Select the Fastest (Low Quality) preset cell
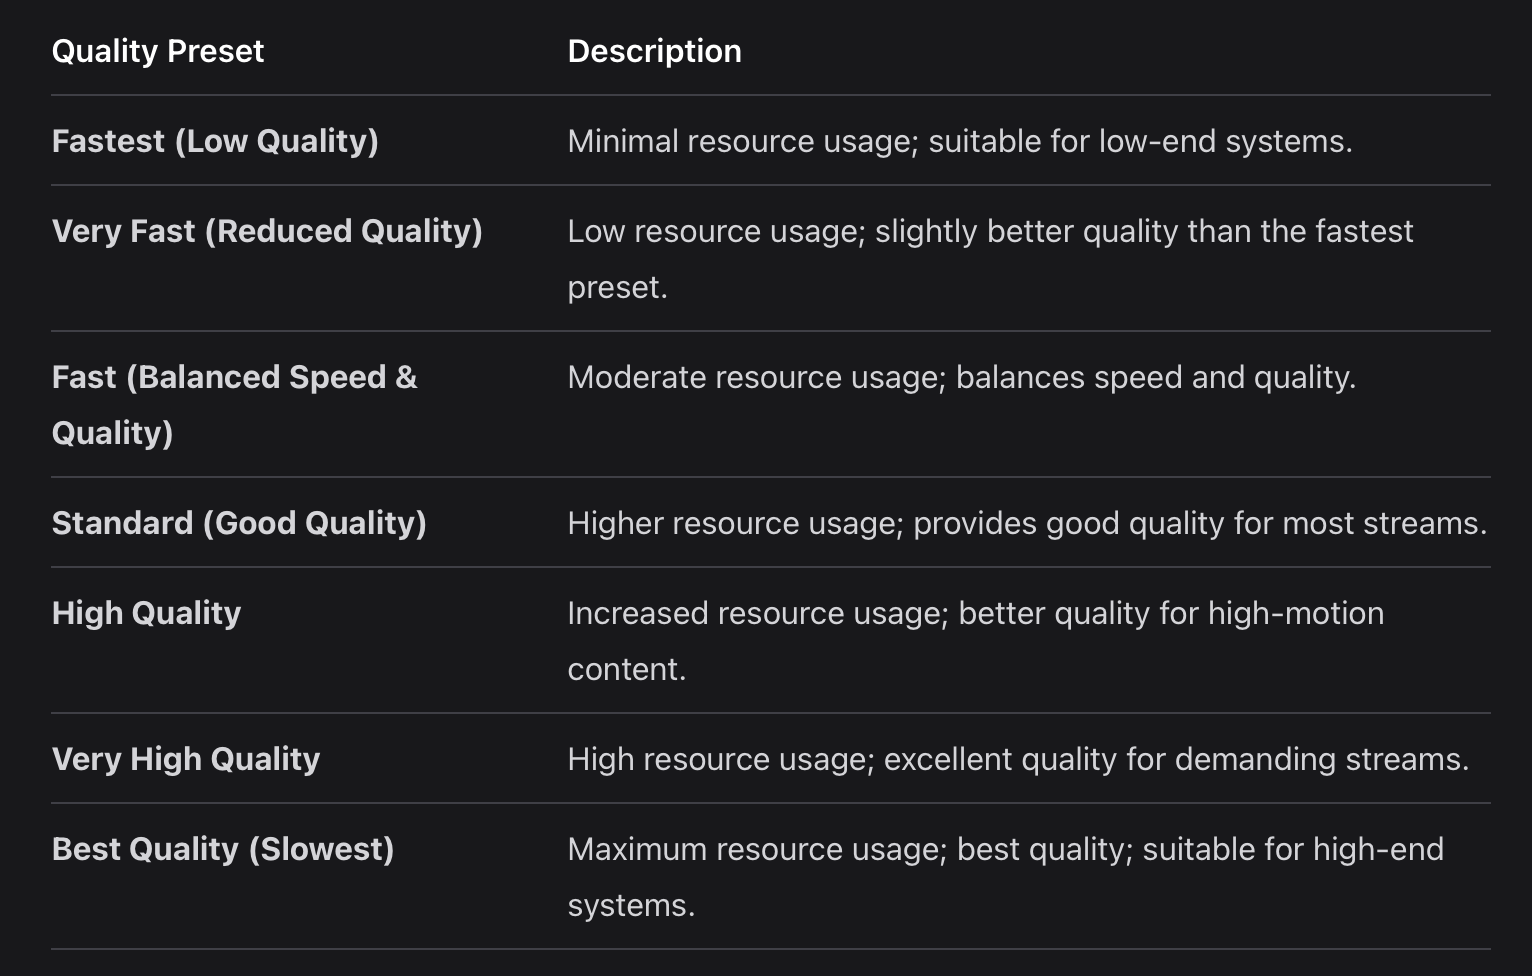Screen dimensions: 1532x976 point(215,141)
